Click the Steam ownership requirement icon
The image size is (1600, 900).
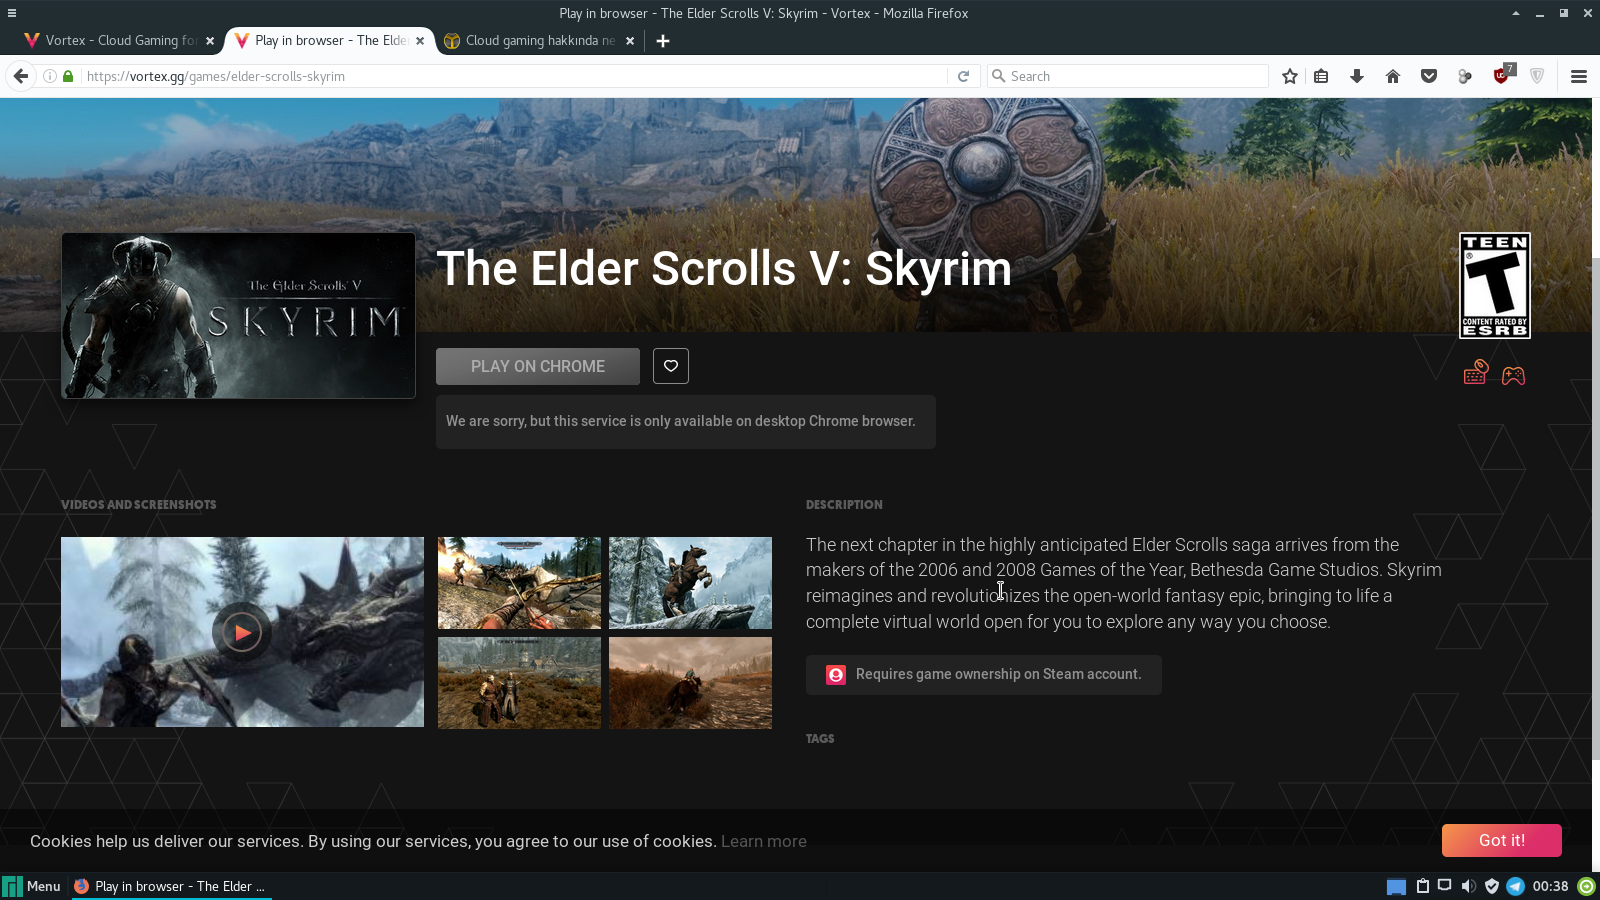coord(836,675)
